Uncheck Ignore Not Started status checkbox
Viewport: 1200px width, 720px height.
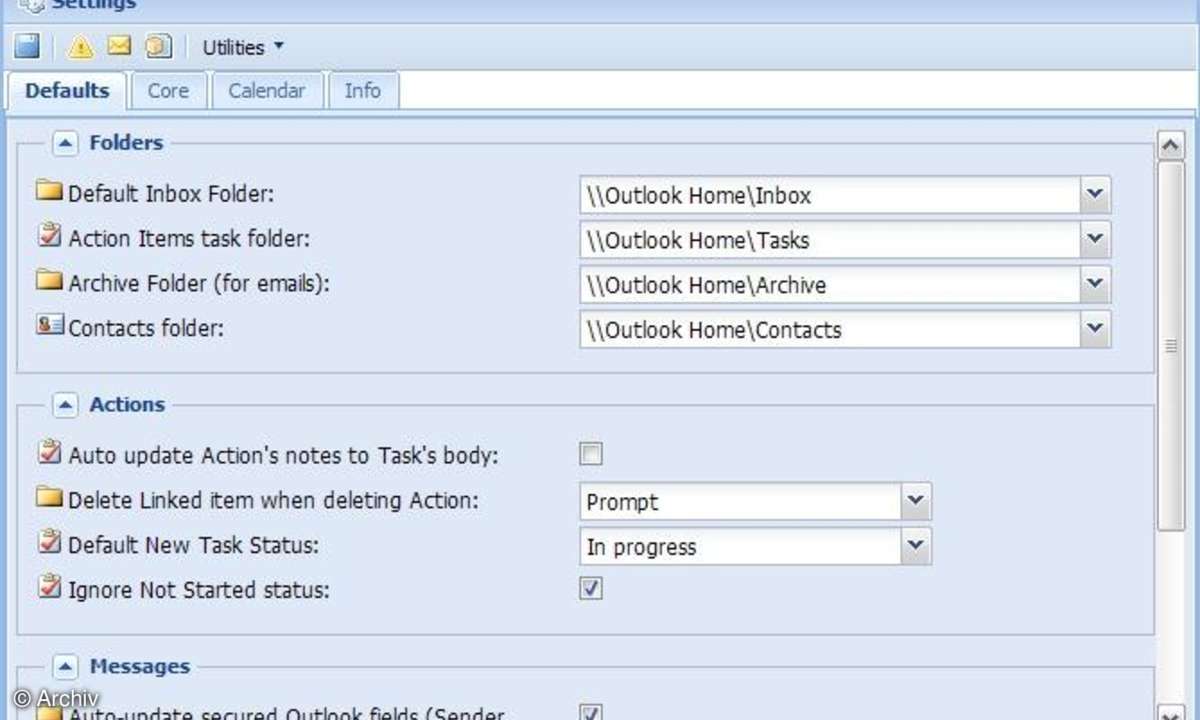tap(591, 588)
